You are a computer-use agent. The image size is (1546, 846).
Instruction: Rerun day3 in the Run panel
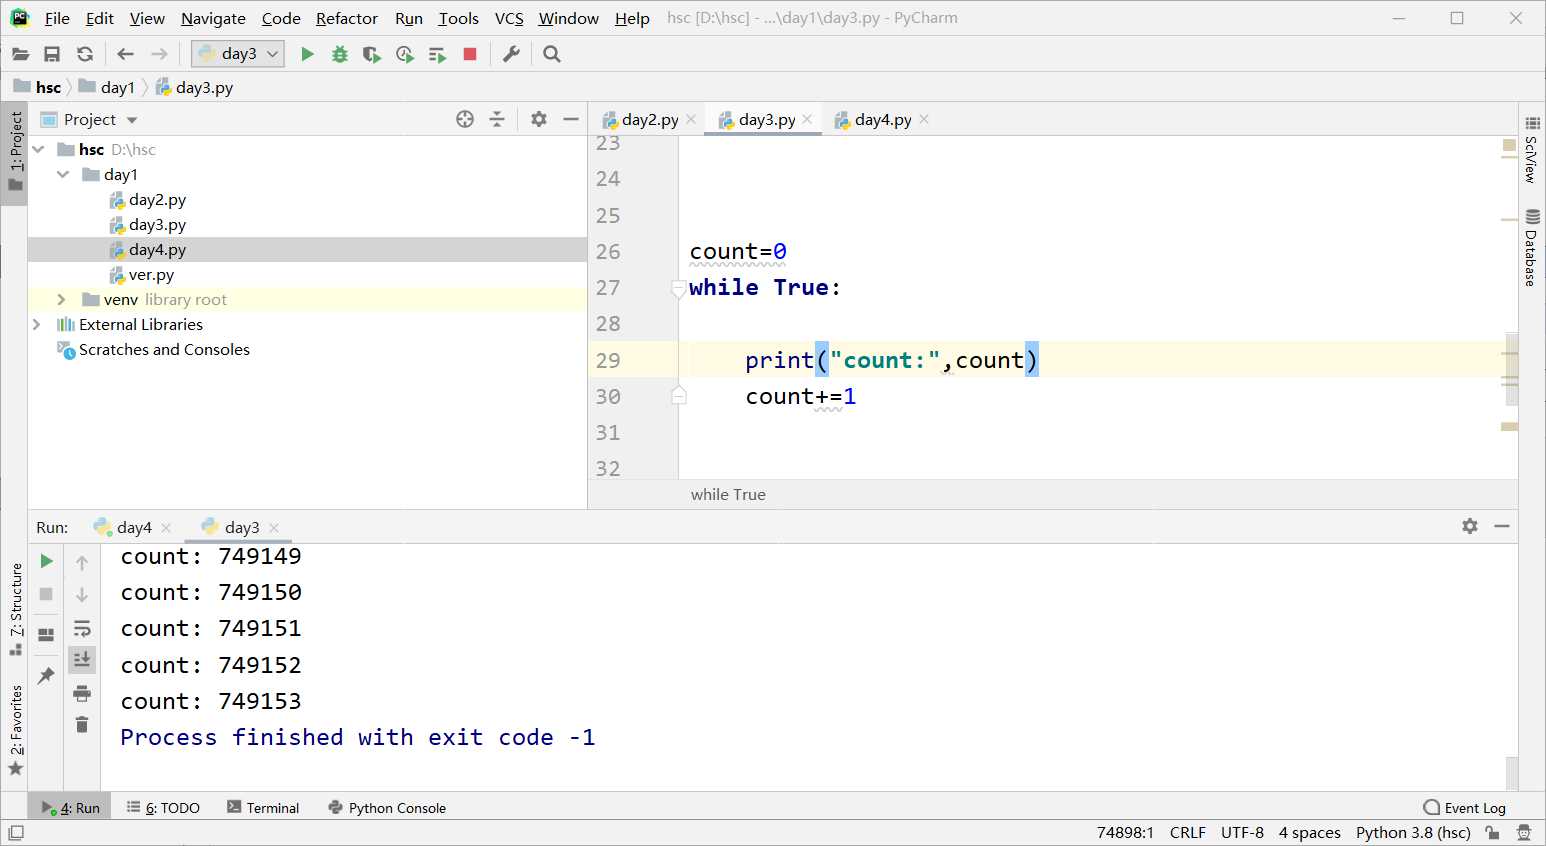pos(46,561)
